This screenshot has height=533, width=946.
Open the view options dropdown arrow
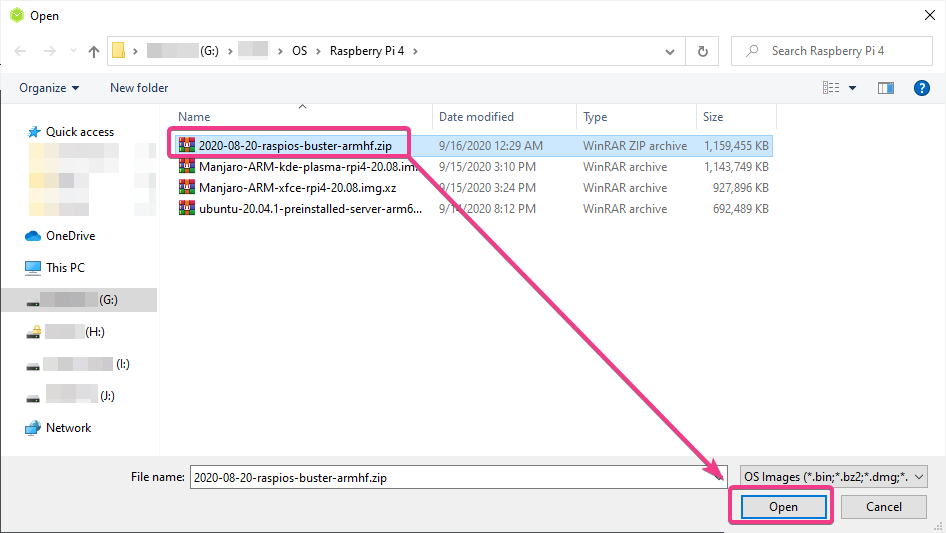[853, 88]
